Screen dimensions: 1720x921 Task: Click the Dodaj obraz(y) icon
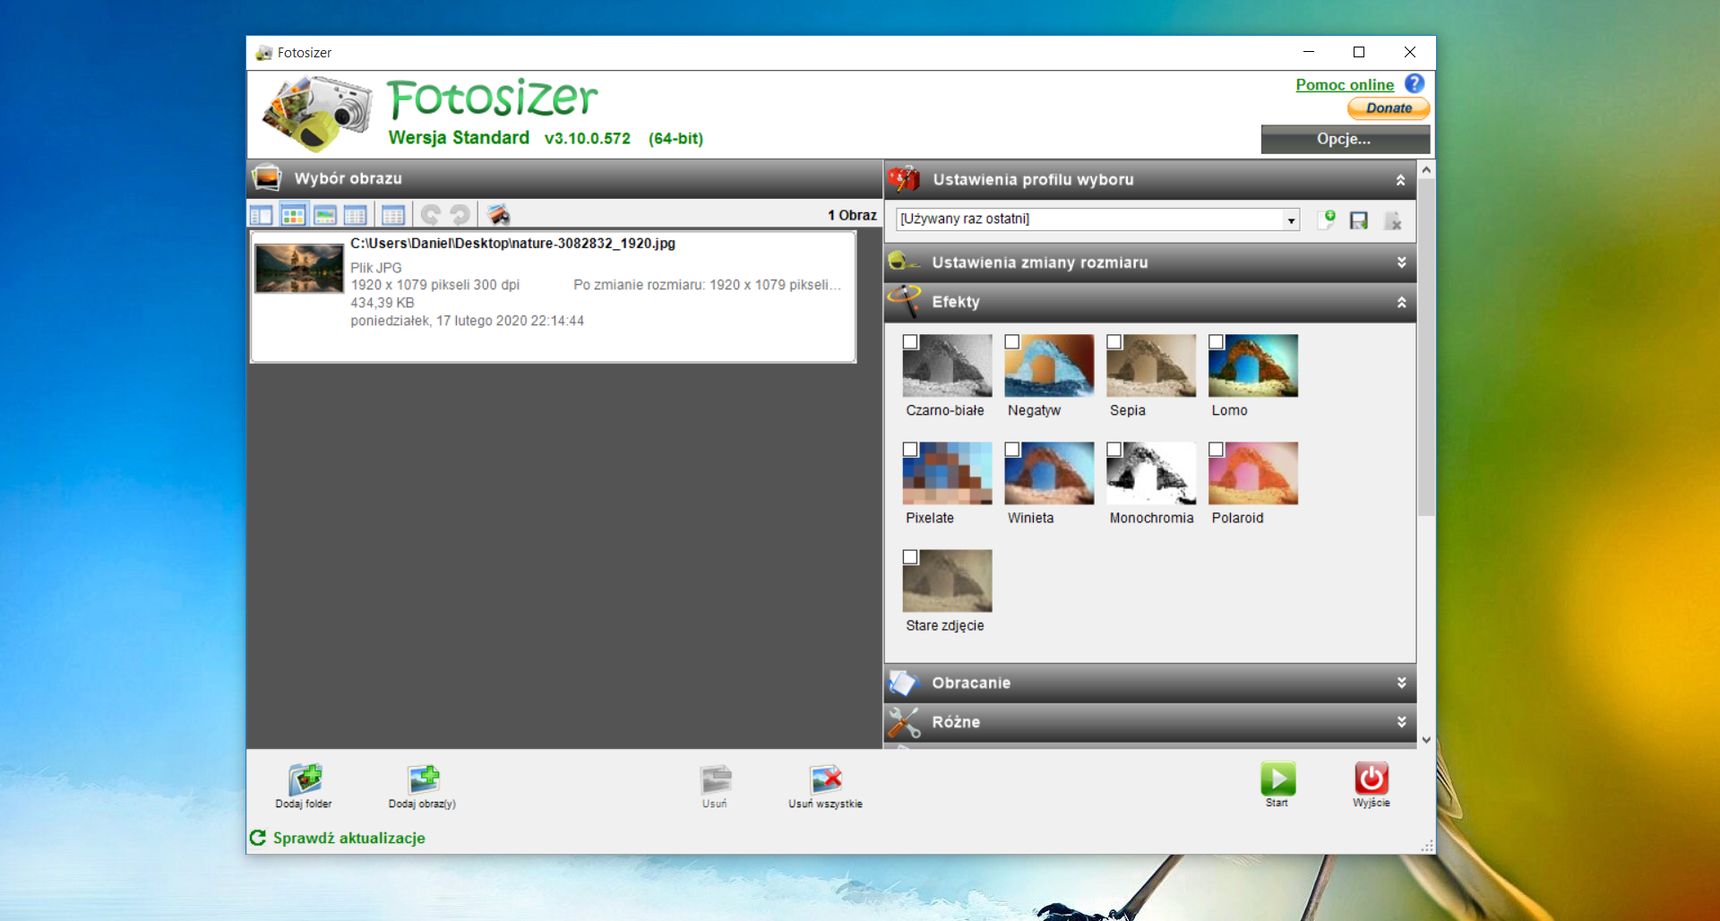click(424, 778)
